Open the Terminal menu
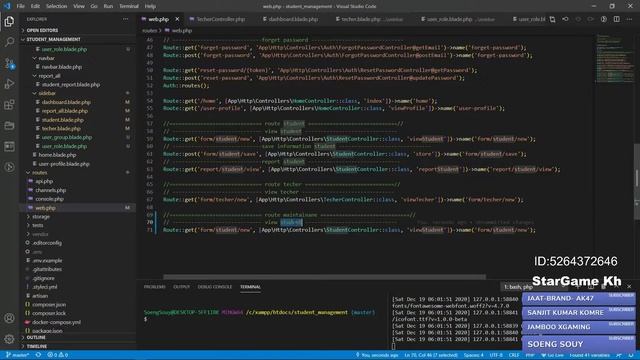 129,6
